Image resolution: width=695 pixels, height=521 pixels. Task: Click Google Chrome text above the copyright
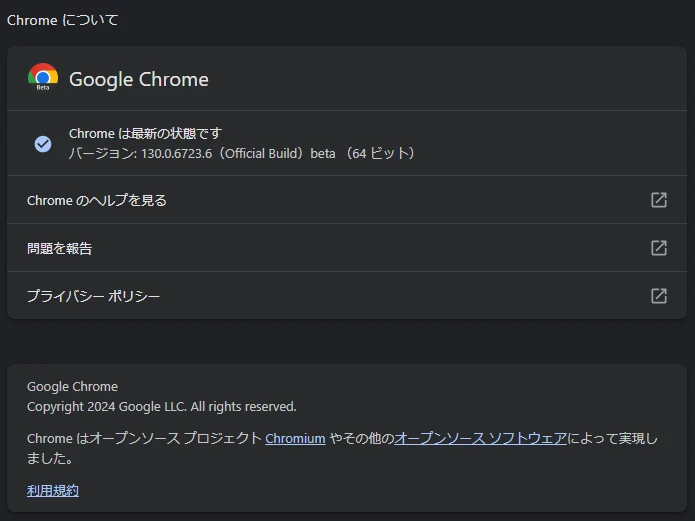click(x=72, y=387)
